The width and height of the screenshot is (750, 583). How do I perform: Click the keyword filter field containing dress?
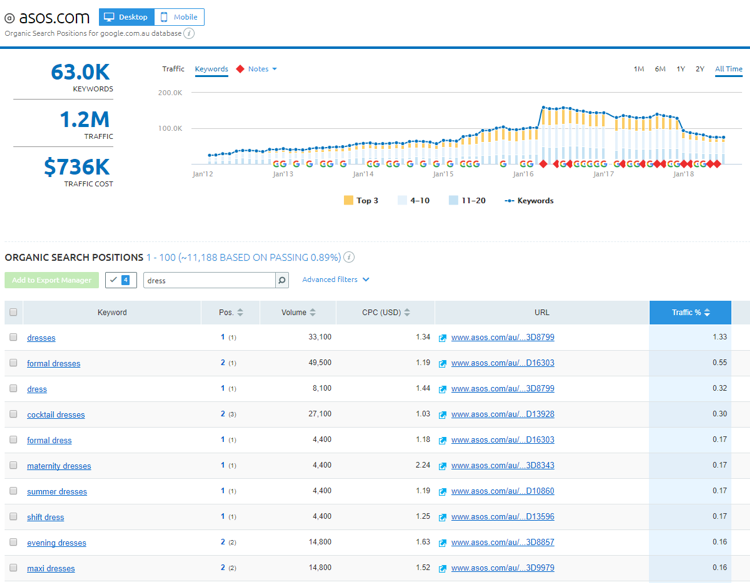click(x=210, y=280)
